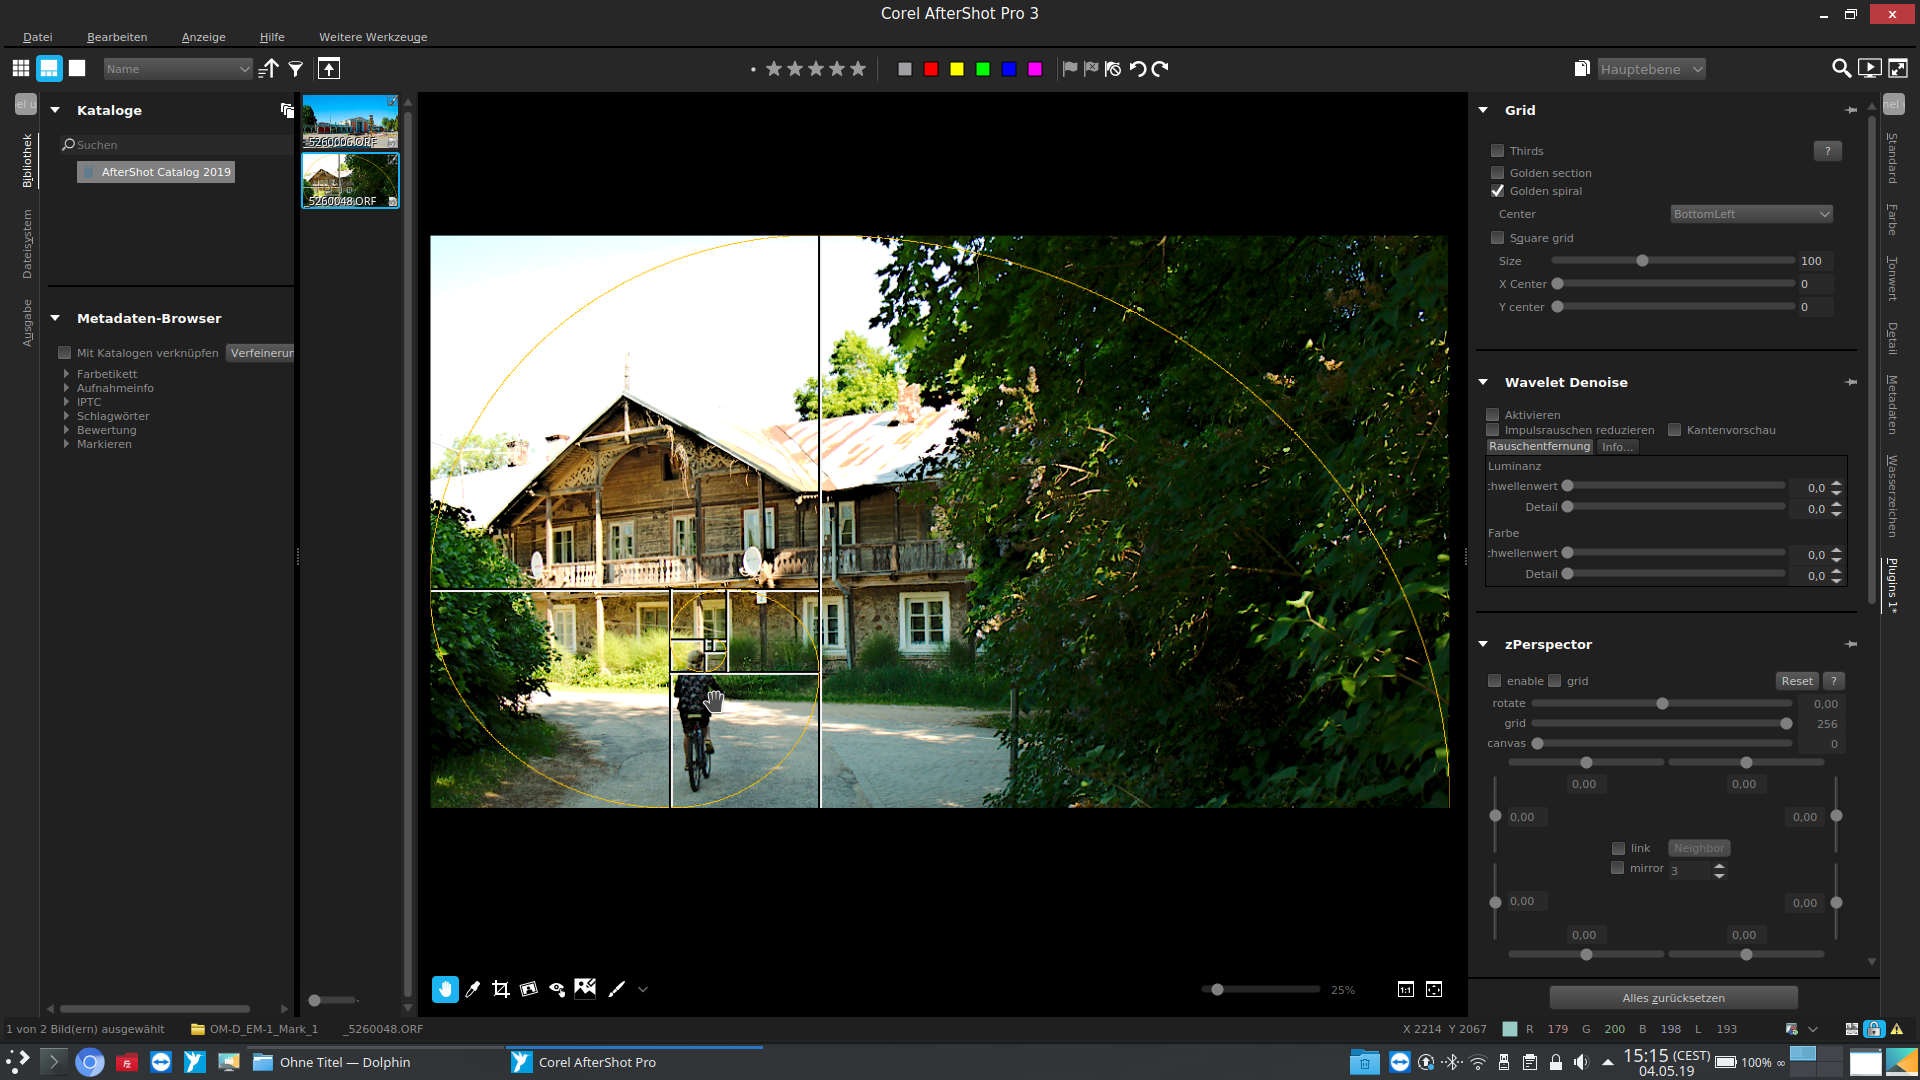Start slideshow playback icon
The height and width of the screenshot is (1080, 1920).
[x=1869, y=68]
